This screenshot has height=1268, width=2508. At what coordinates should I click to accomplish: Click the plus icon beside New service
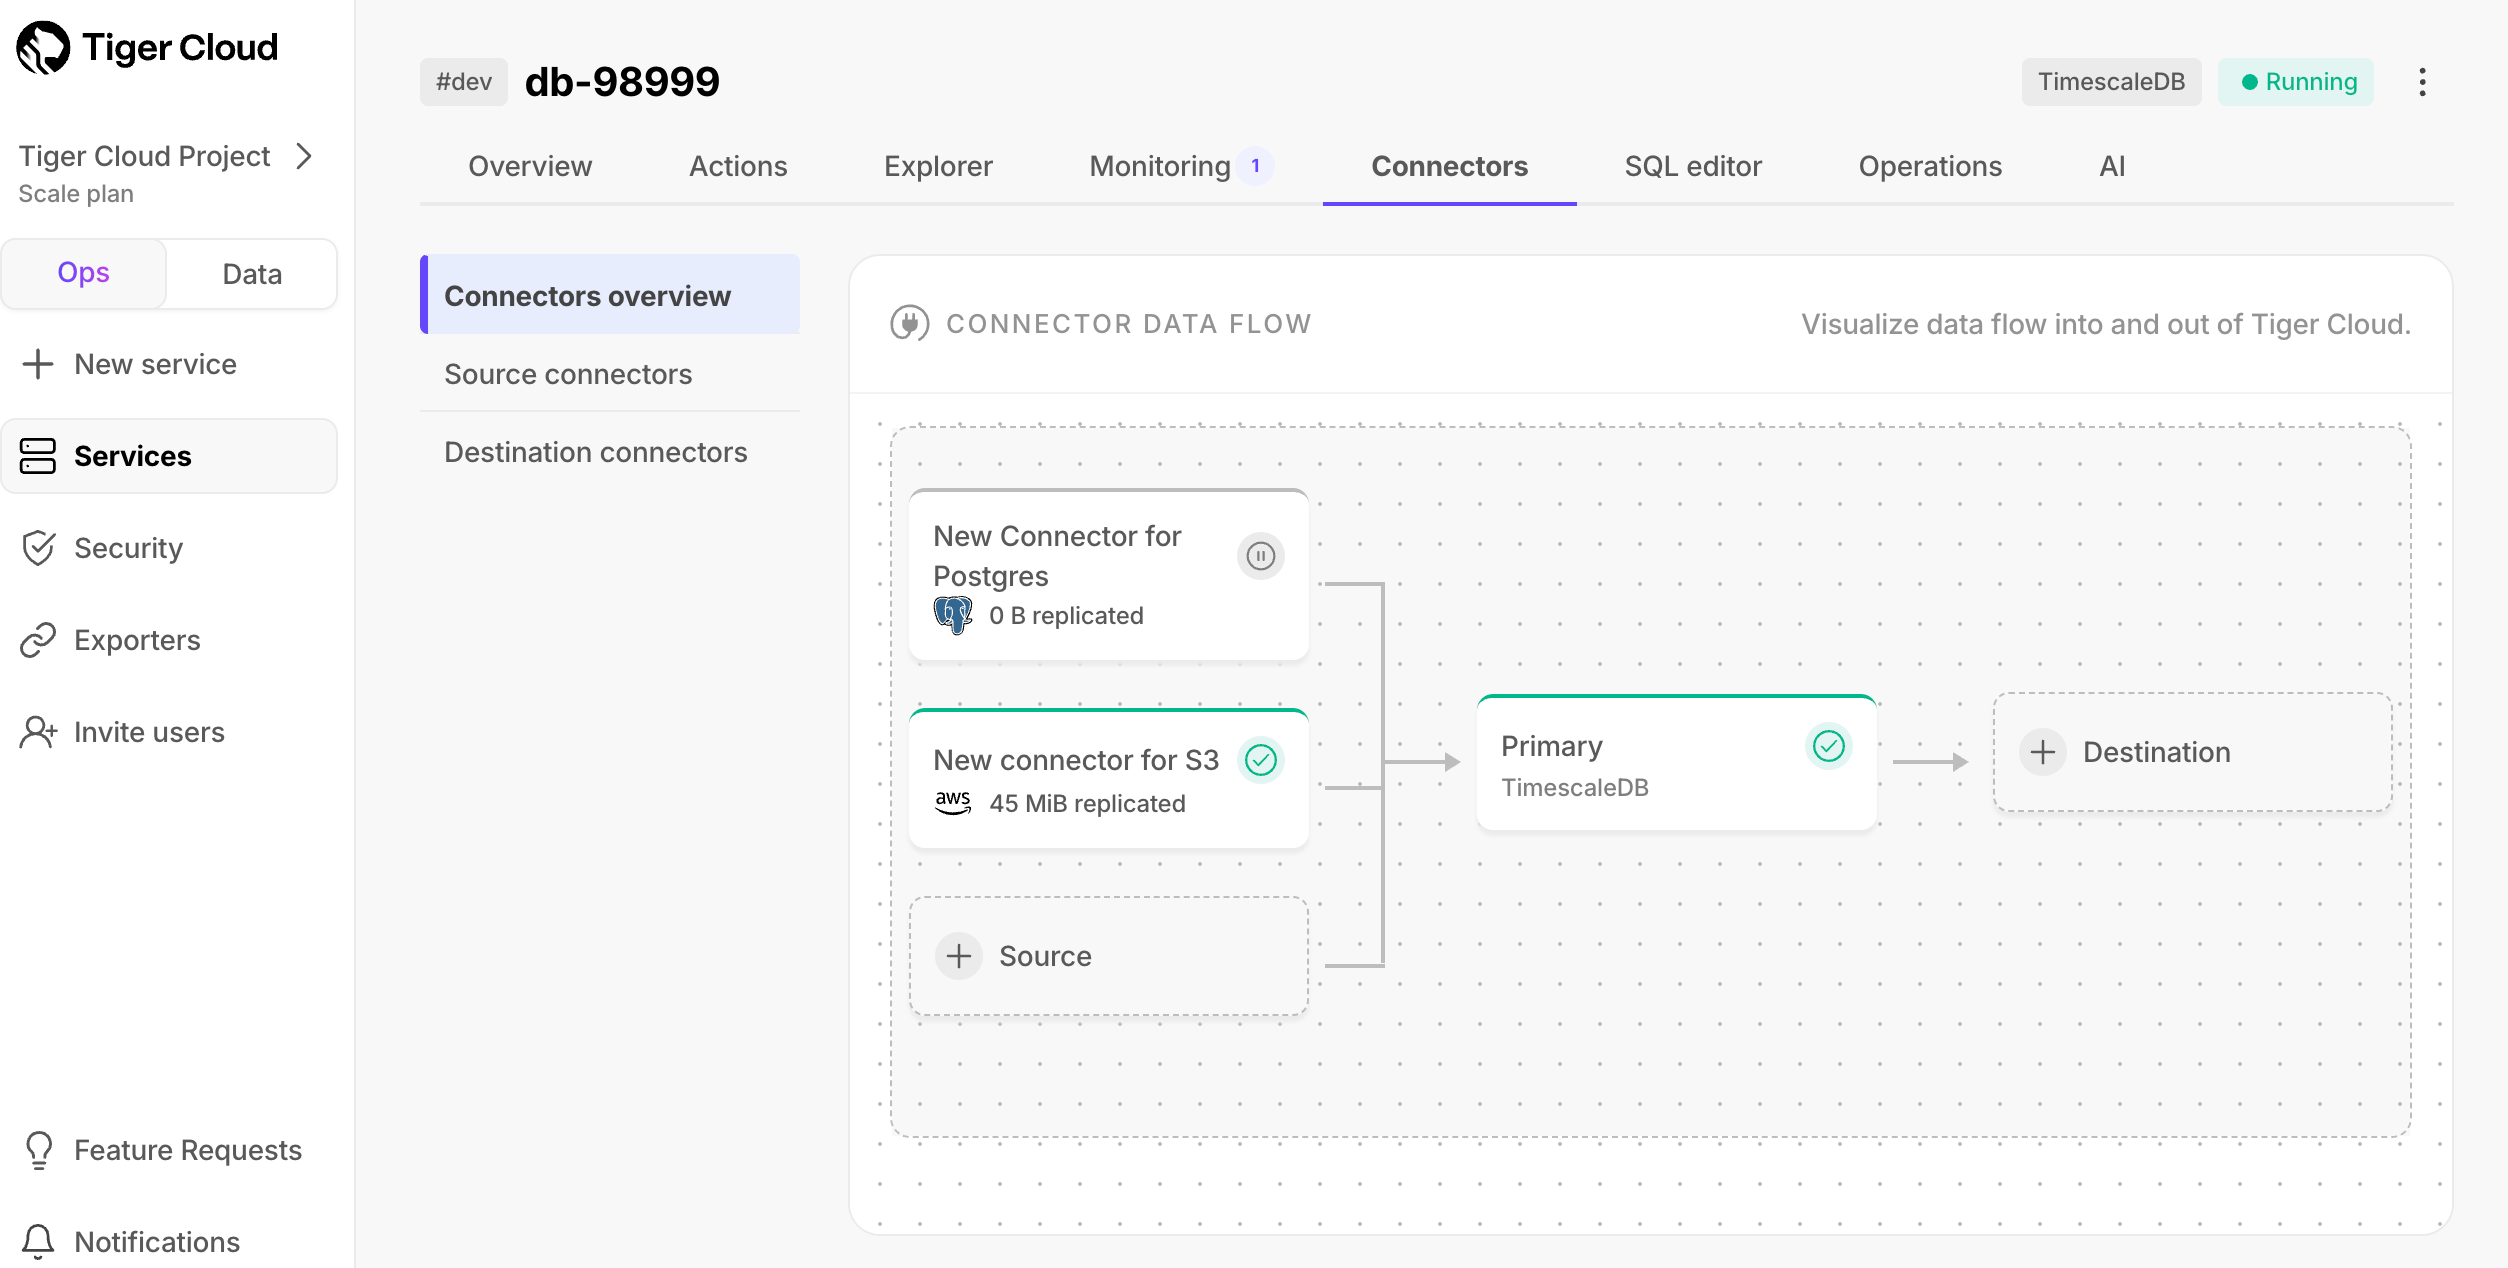click(38, 364)
